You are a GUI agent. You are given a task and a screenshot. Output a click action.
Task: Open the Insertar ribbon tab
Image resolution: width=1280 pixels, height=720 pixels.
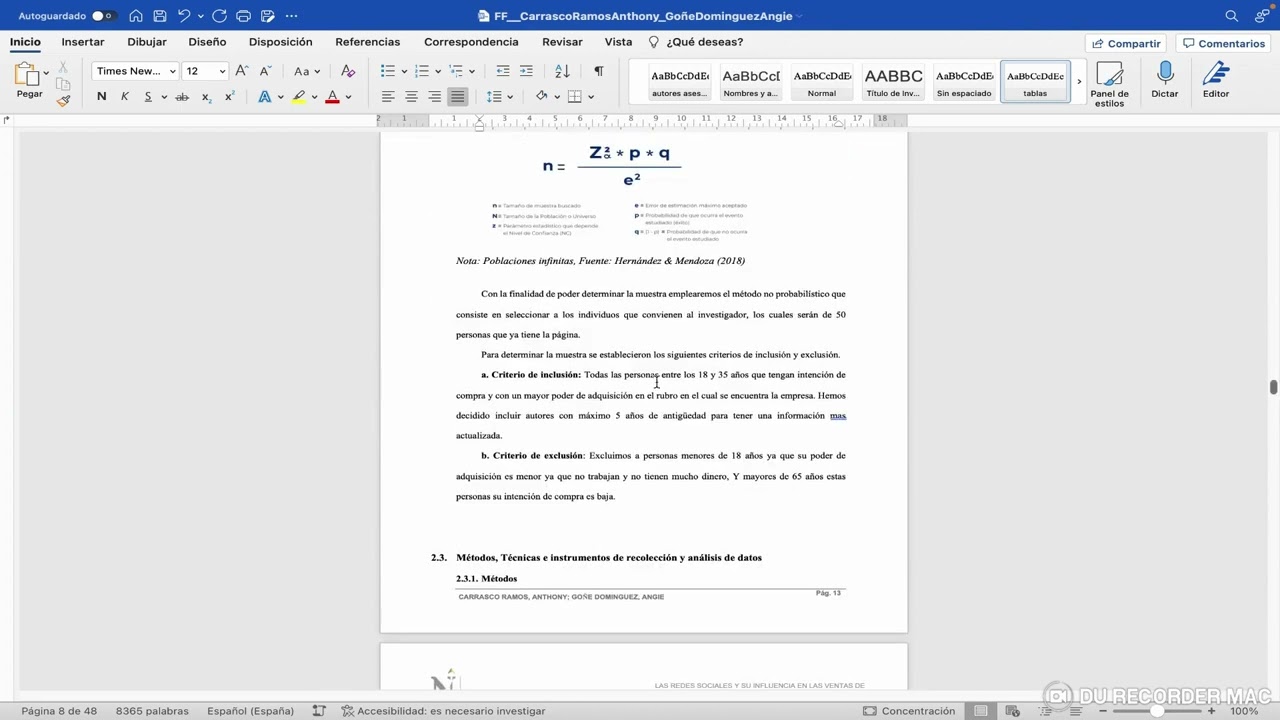coord(83,42)
